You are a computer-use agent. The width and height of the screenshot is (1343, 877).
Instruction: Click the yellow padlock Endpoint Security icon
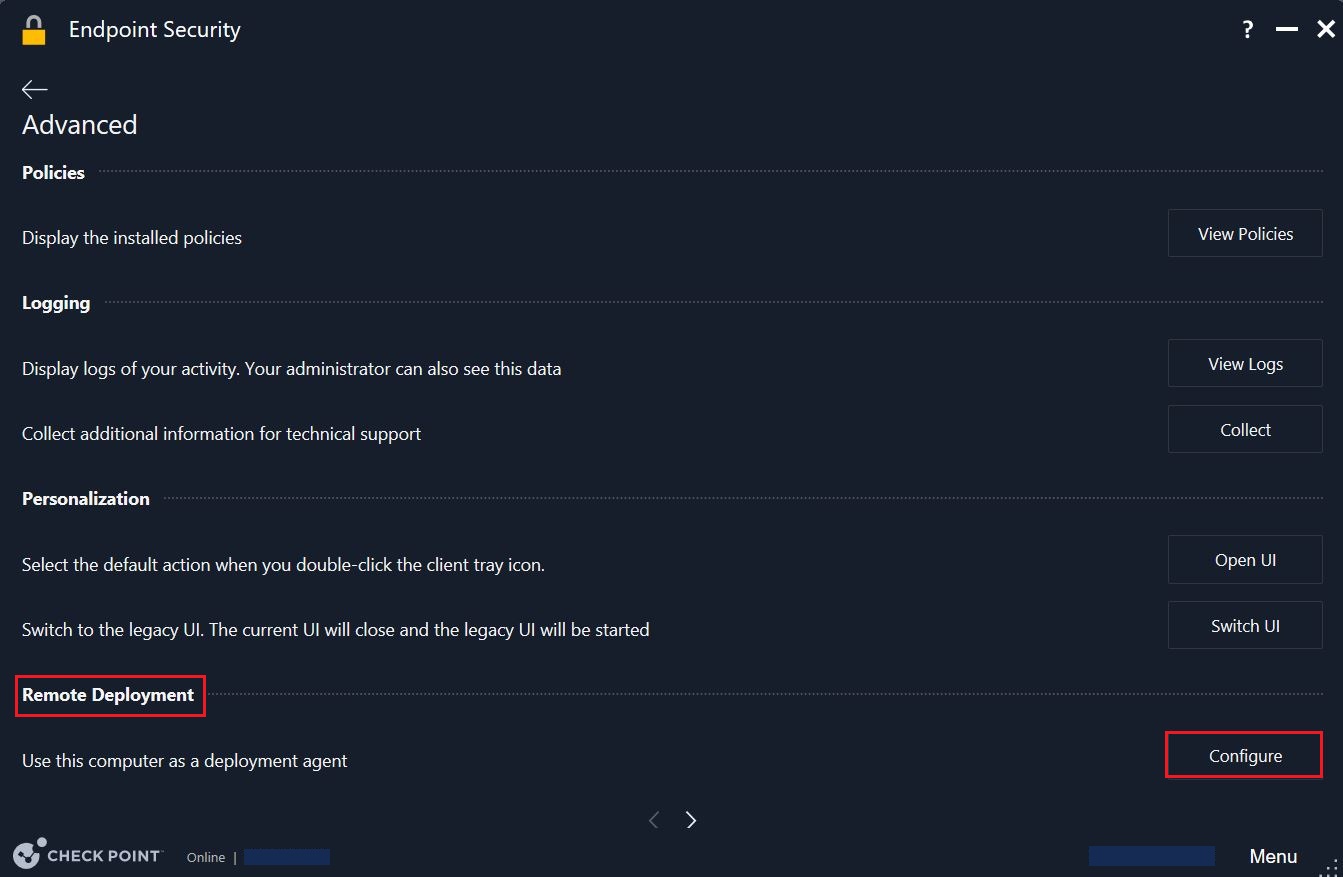(x=34, y=30)
